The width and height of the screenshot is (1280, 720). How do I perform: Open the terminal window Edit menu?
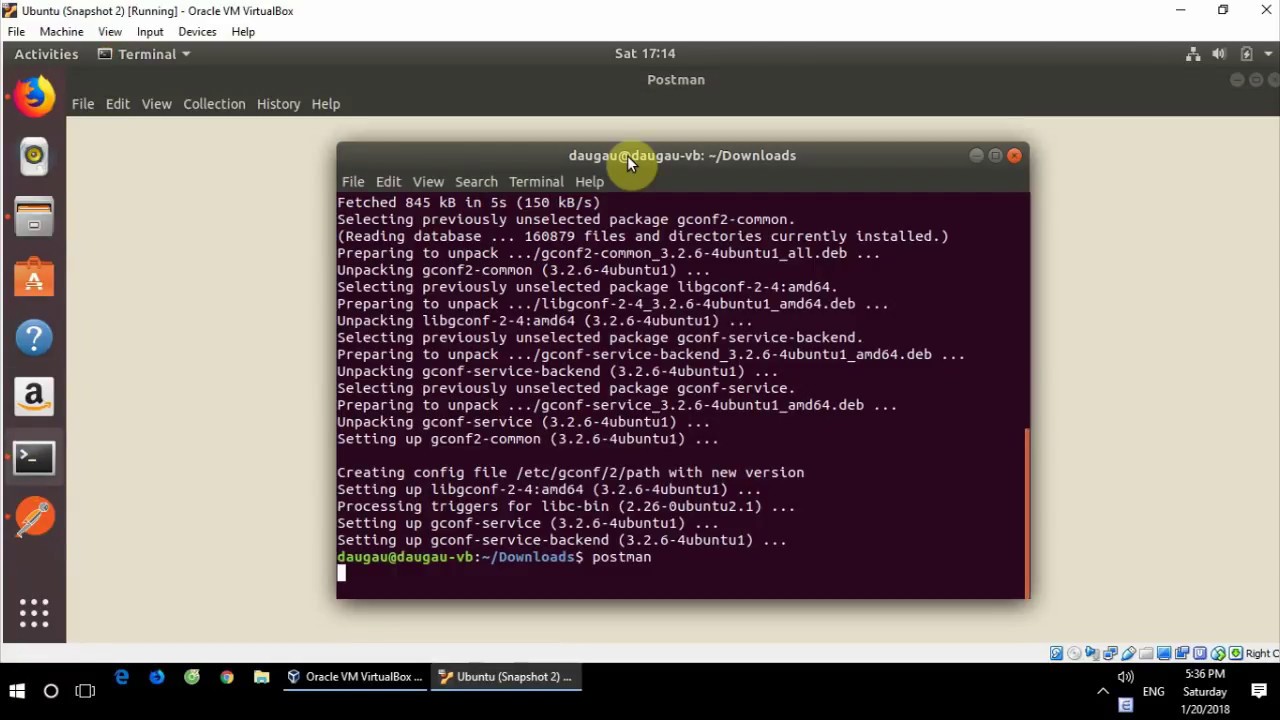coord(388,182)
